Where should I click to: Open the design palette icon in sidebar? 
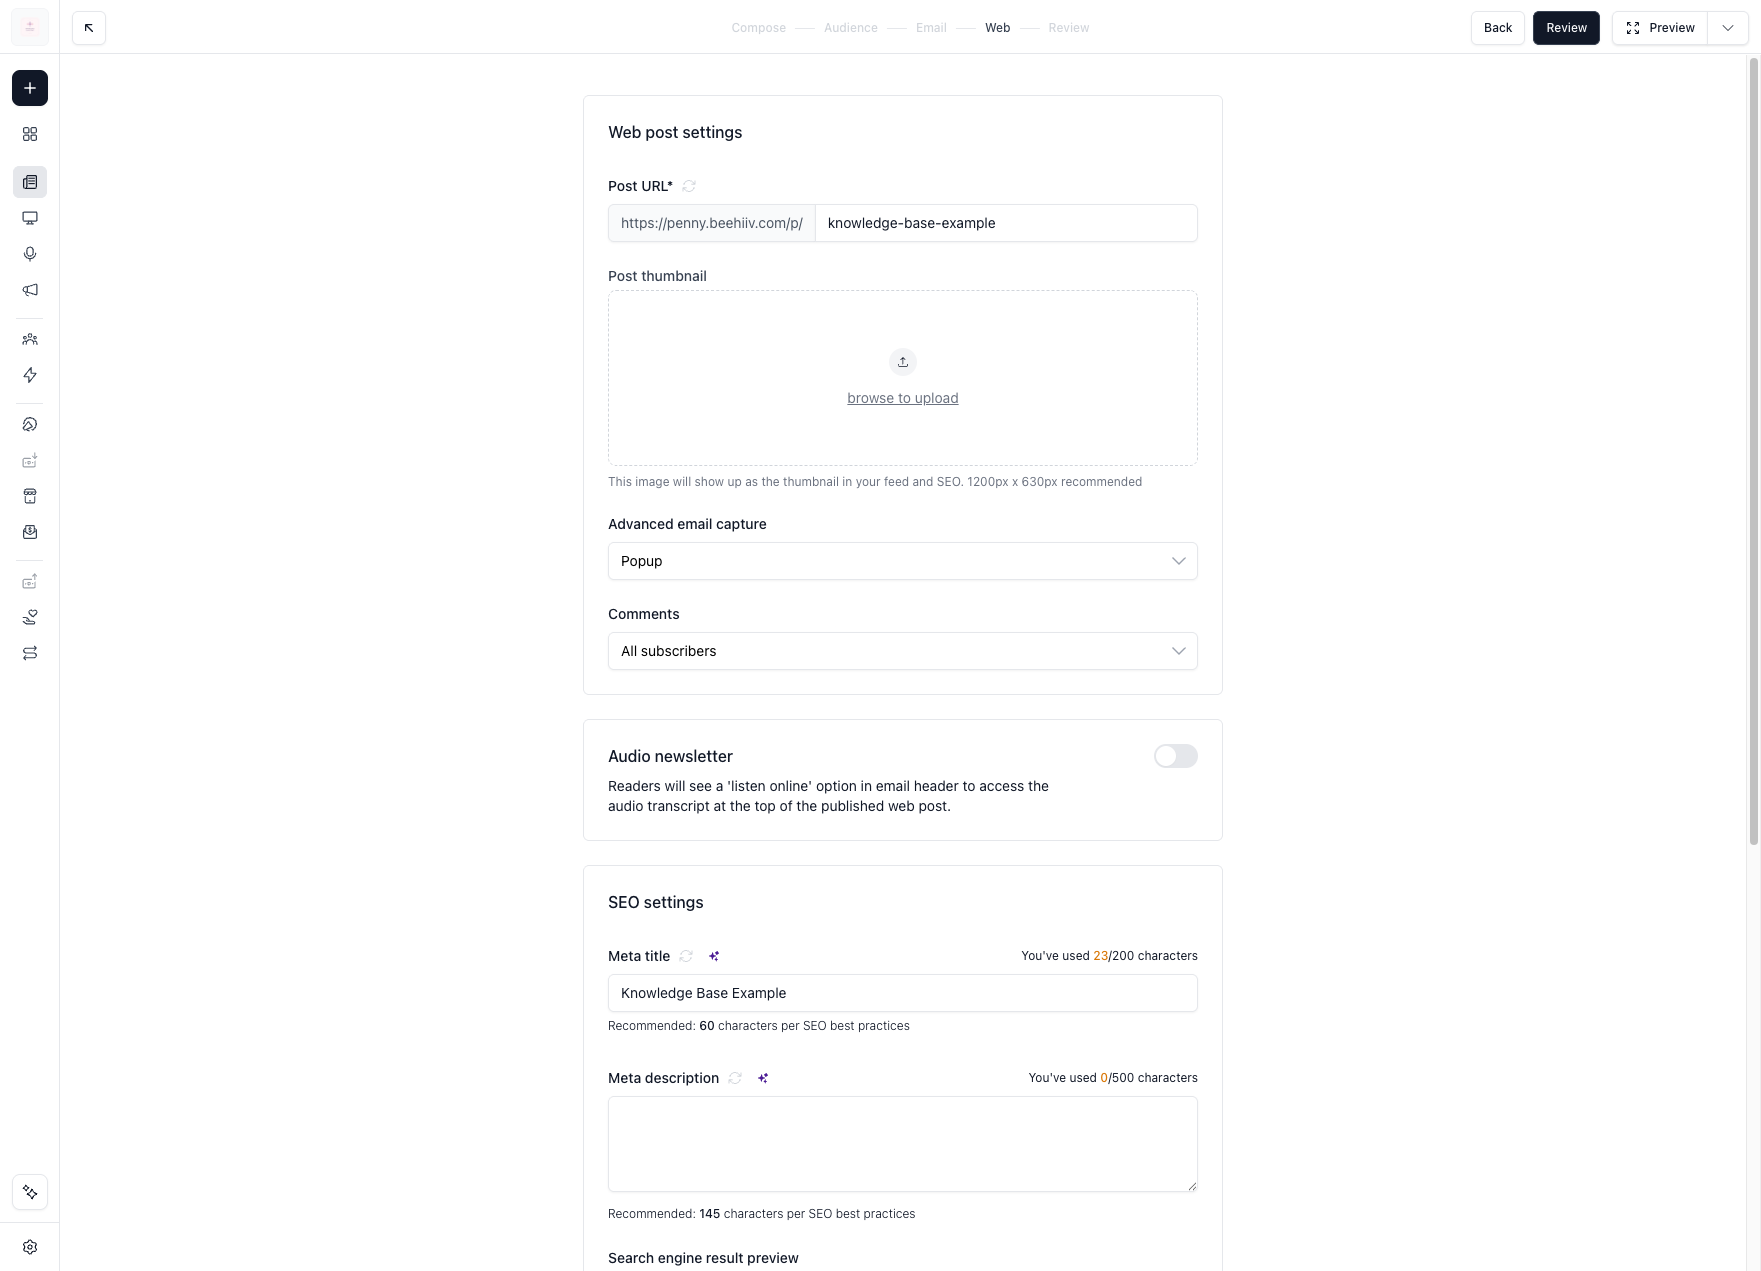tap(30, 424)
